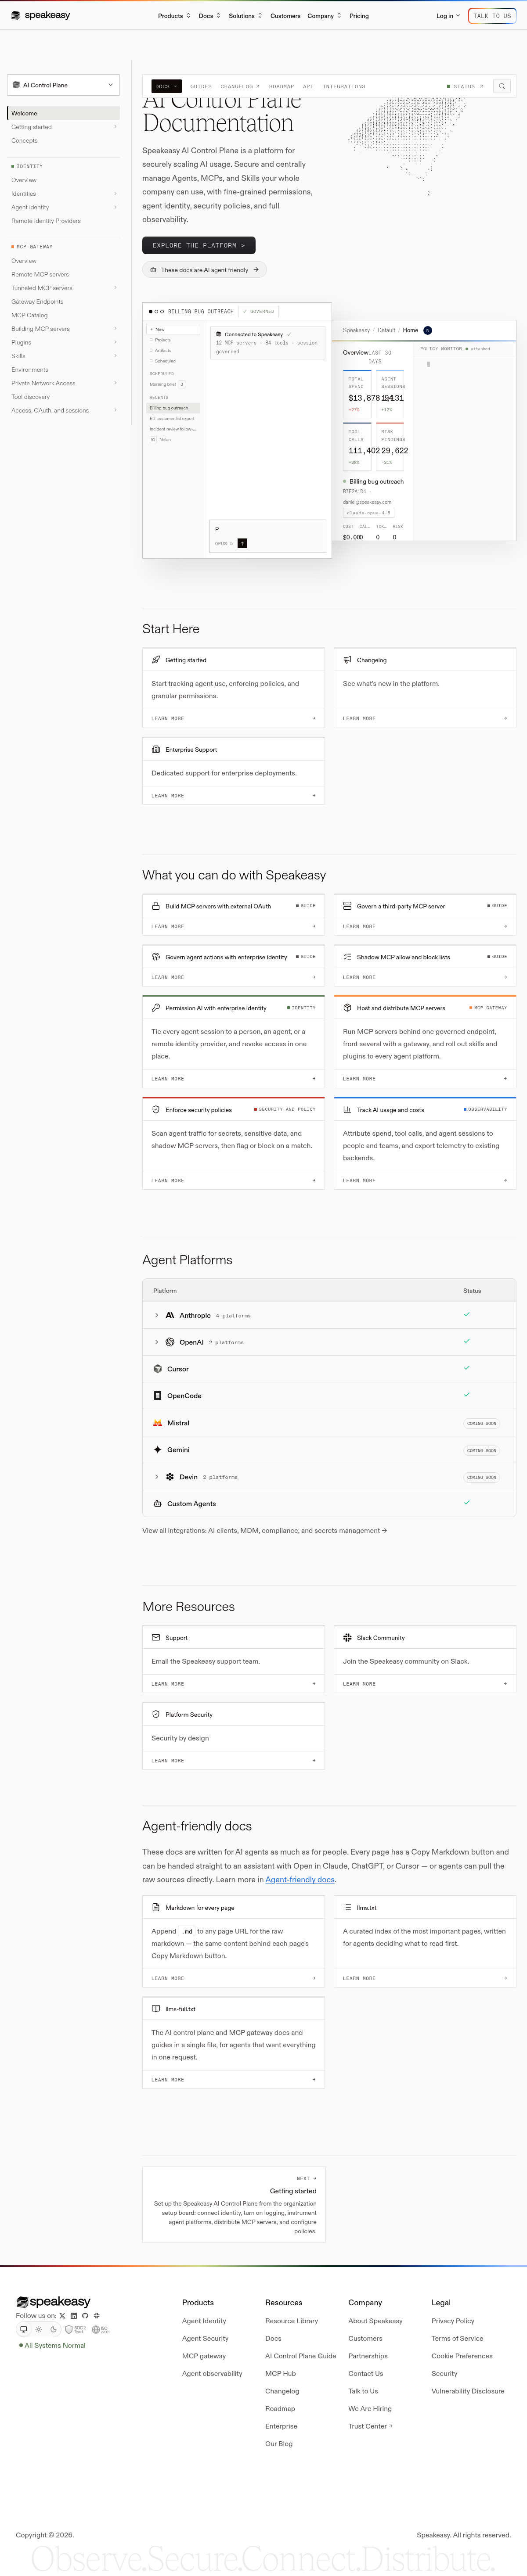Open the Guides tab in the docs bar
Viewport: 527px width, 2576px height.
tap(201, 86)
